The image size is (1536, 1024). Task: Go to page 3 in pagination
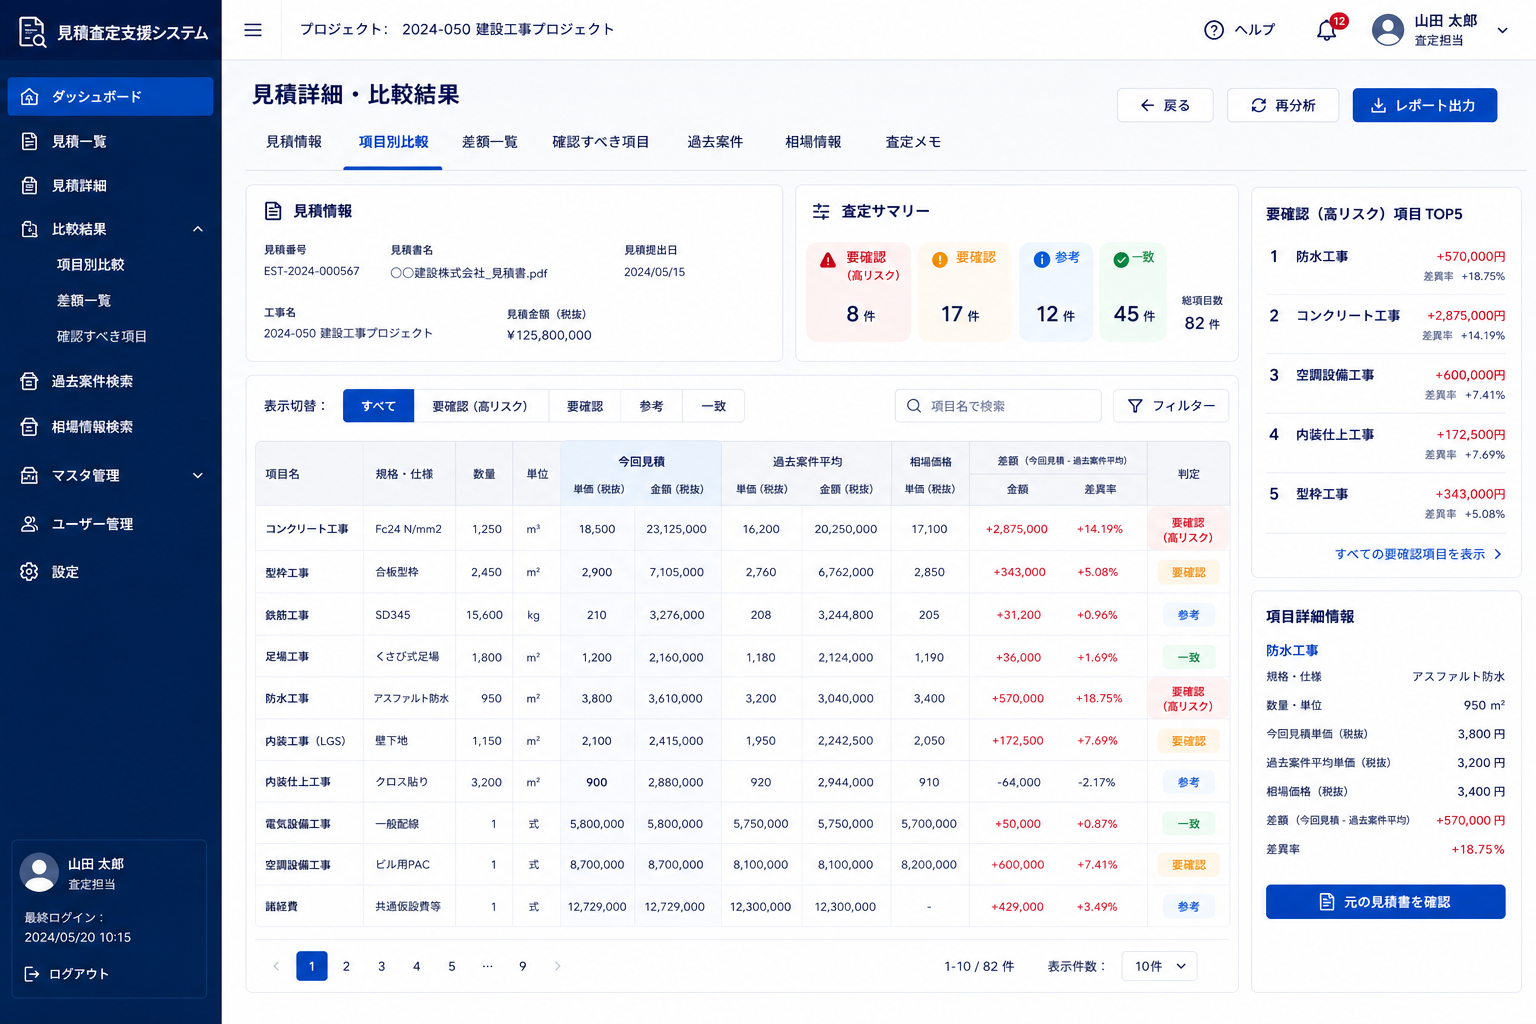point(382,966)
